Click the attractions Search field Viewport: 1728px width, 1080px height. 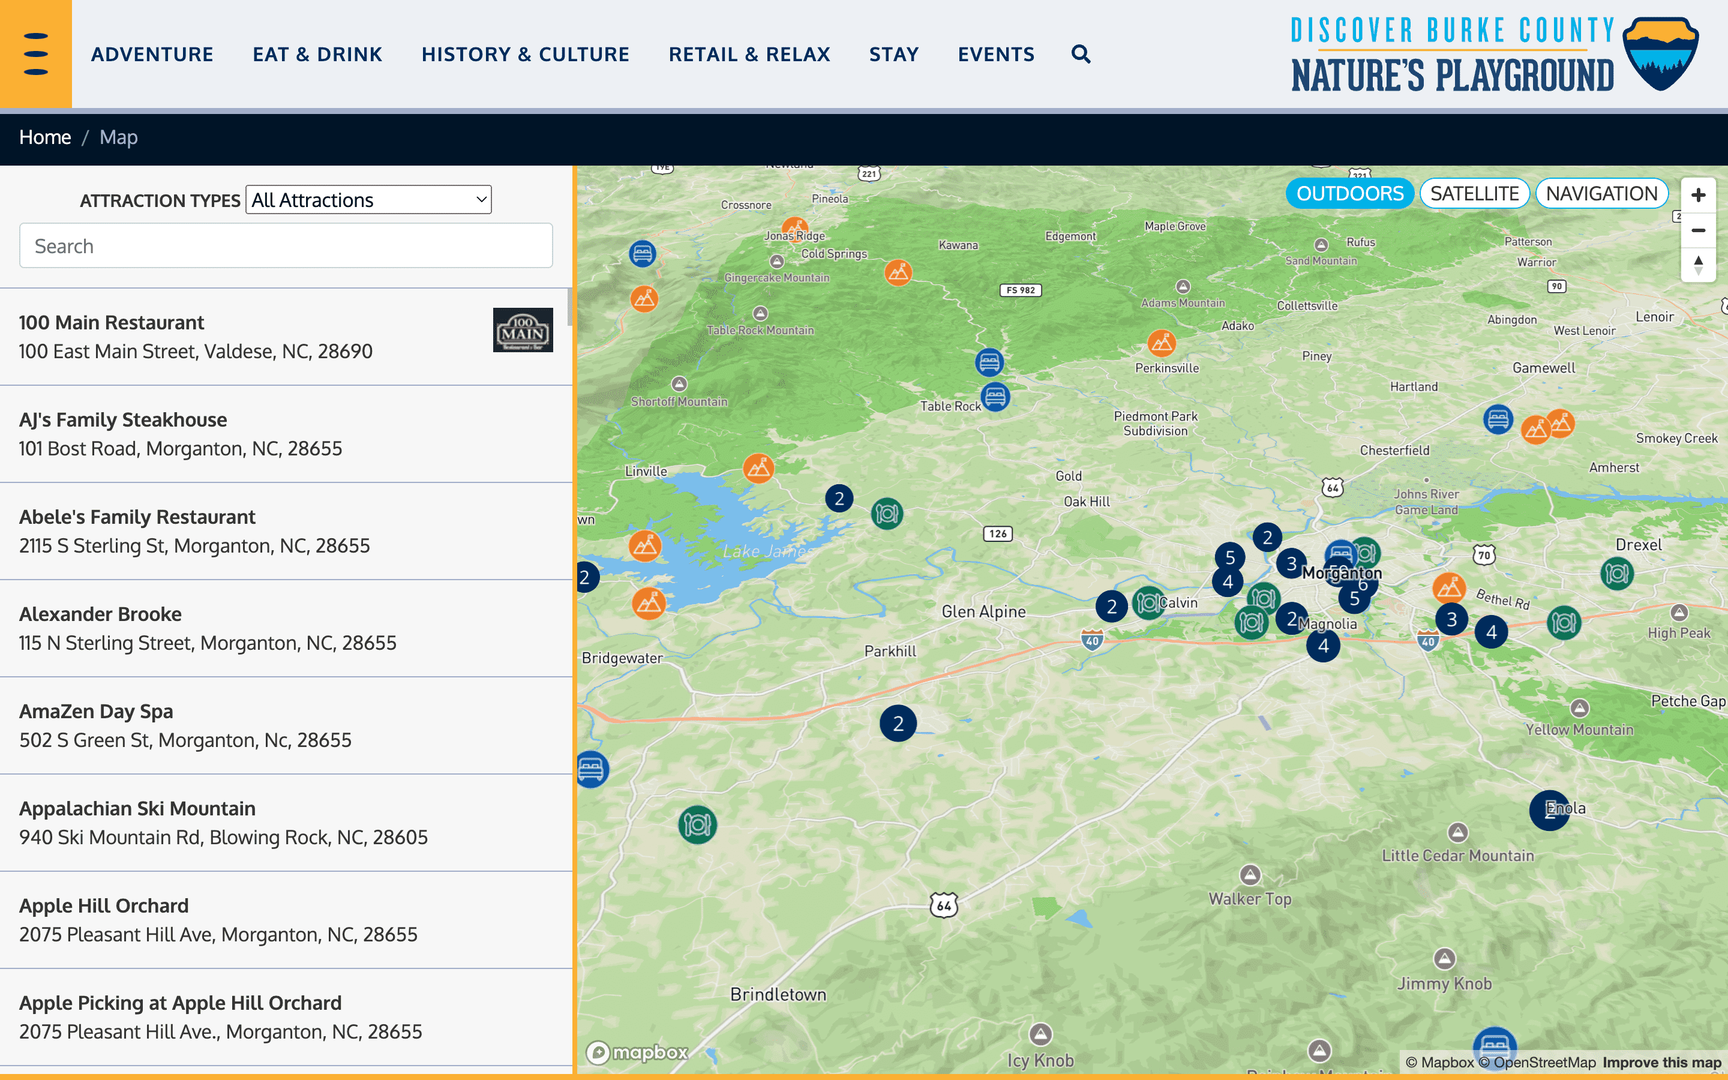tap(286, 246)
